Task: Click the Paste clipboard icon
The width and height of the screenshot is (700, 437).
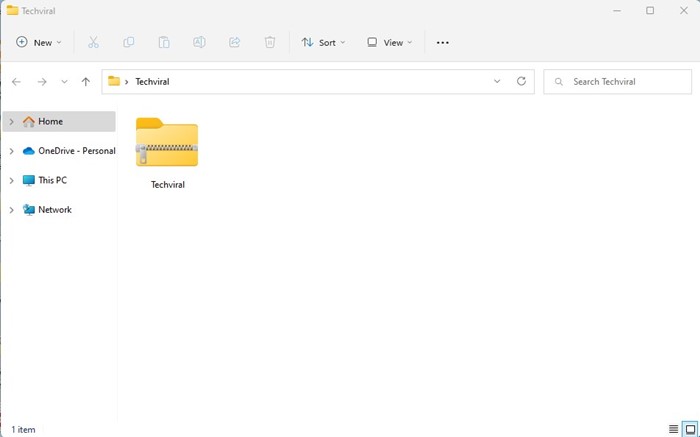Action: tap(164, 42)
